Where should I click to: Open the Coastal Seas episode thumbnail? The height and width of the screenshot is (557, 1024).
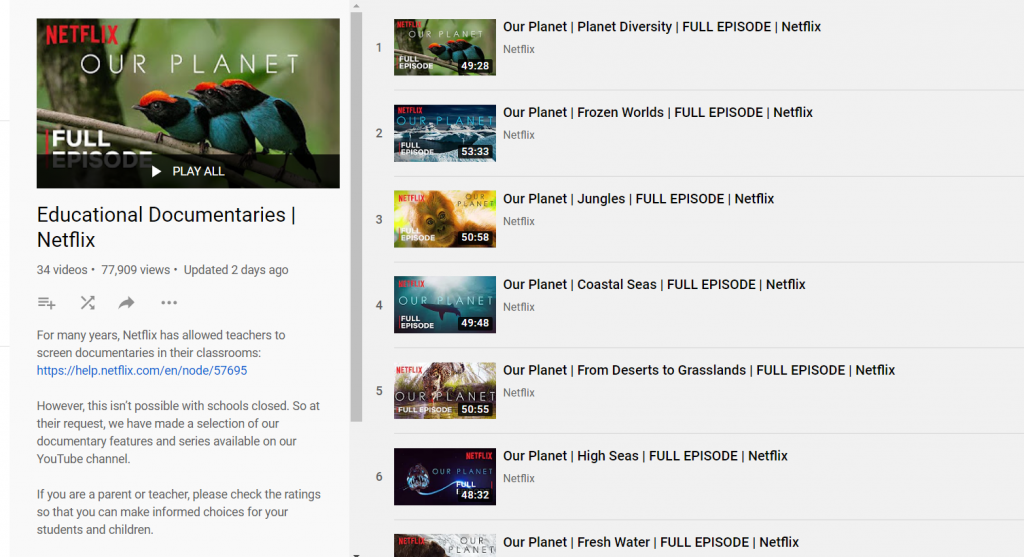[x=445, y=304]
